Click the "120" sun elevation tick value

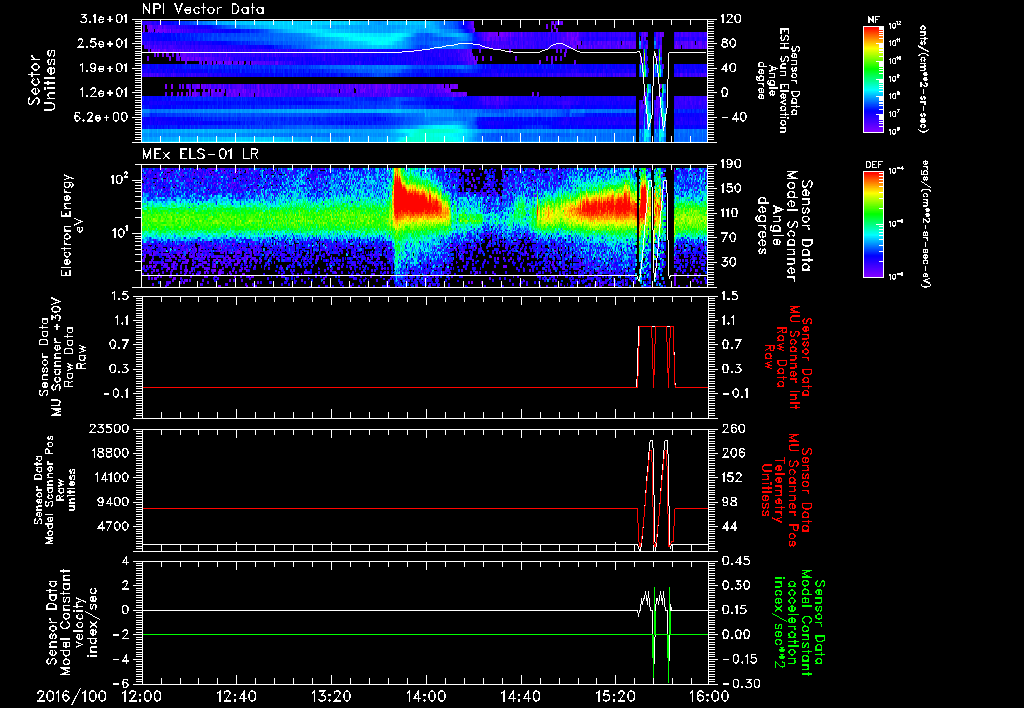[x=731, y=19]
